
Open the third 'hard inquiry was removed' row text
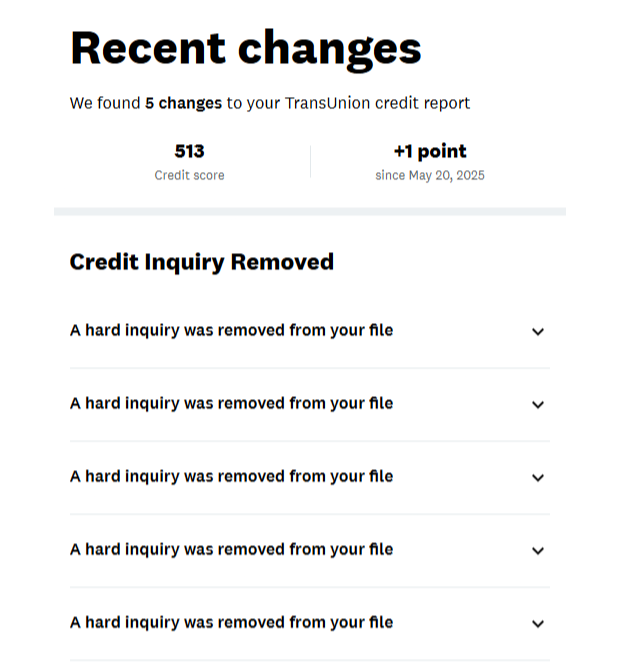point(232,476)
